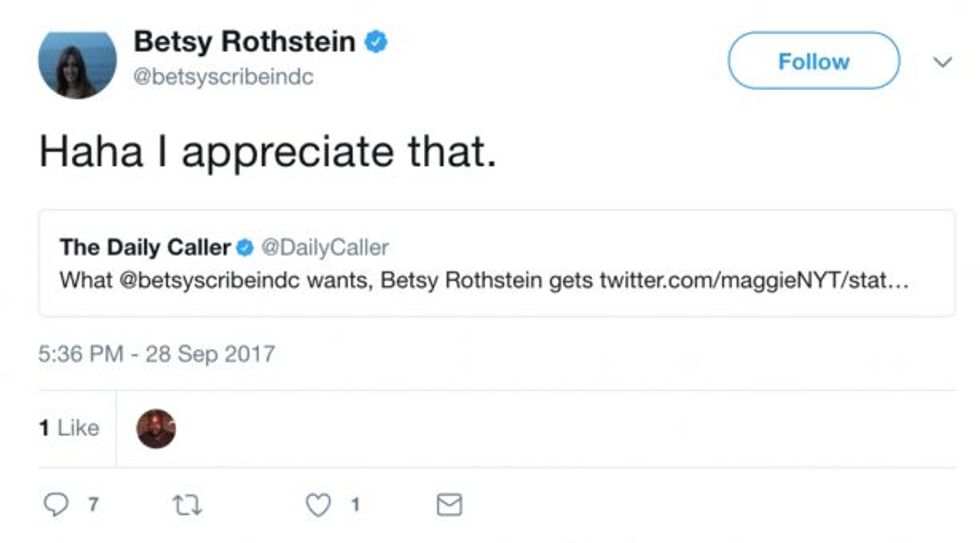Click the 5:36 PM - 28 Sep 2017 timestamp

tap(156, 354)
